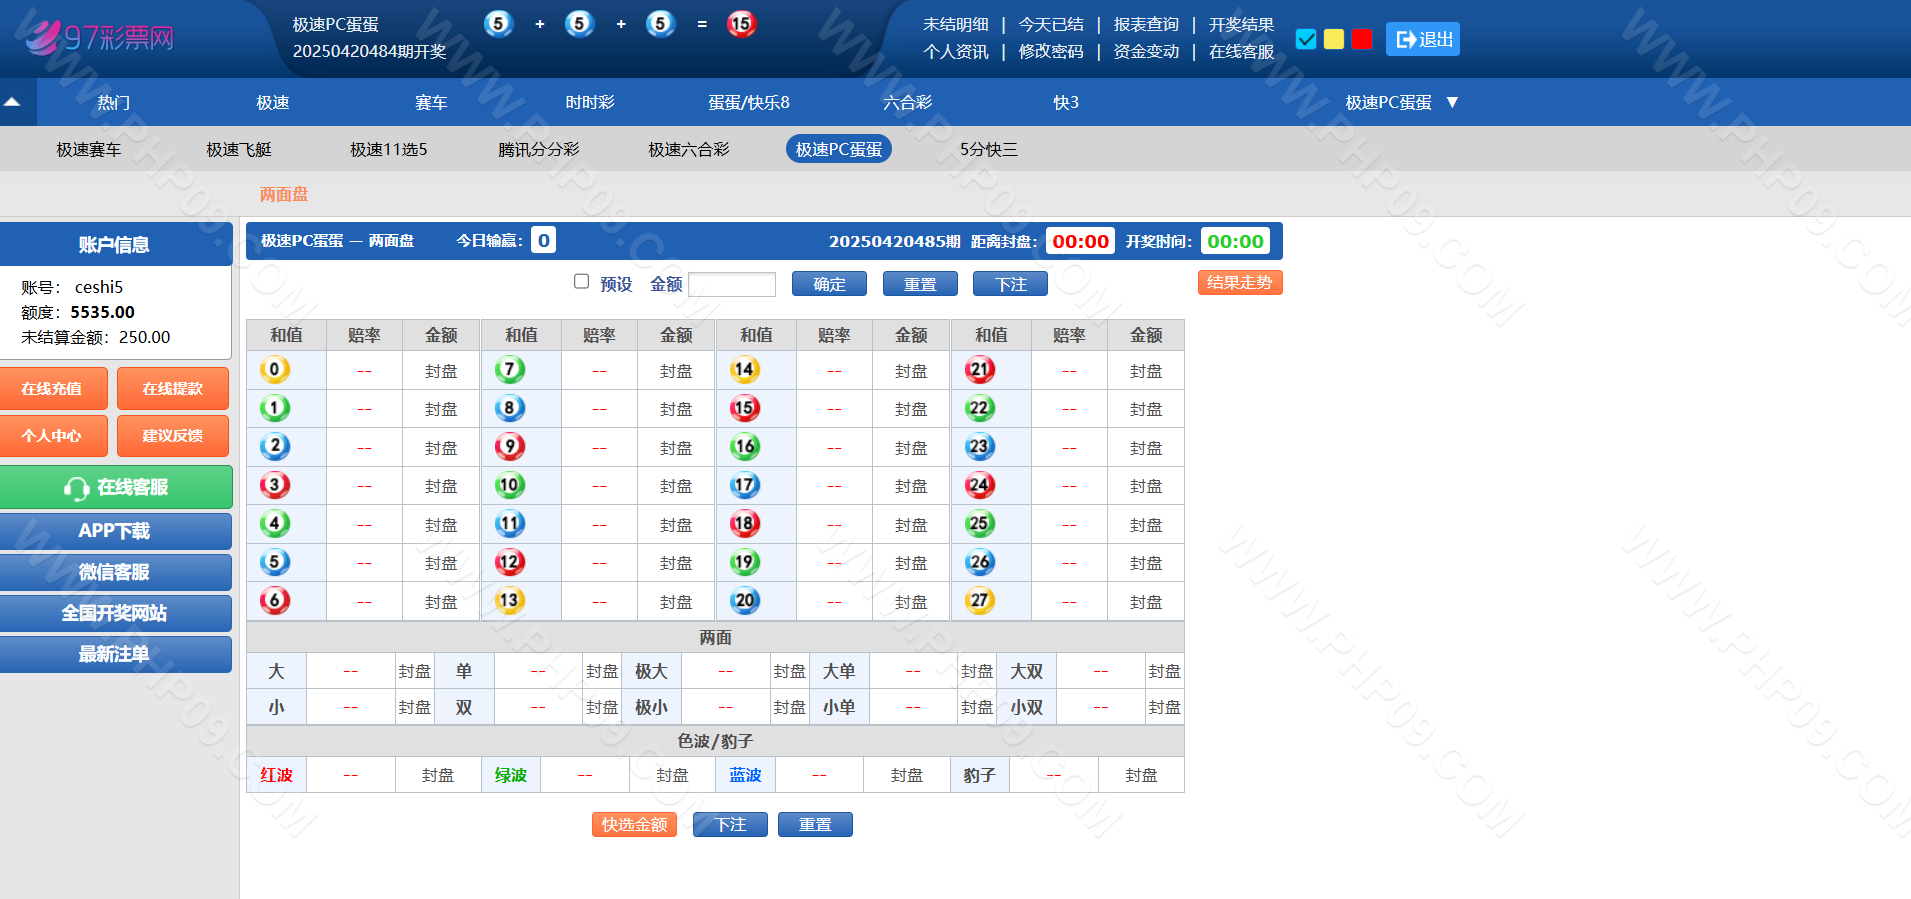Image resolution: width=1911 pixels, height=899 pixels.
Task: Open the 六合彩 category menu
Action: click(x=907, y=102)
